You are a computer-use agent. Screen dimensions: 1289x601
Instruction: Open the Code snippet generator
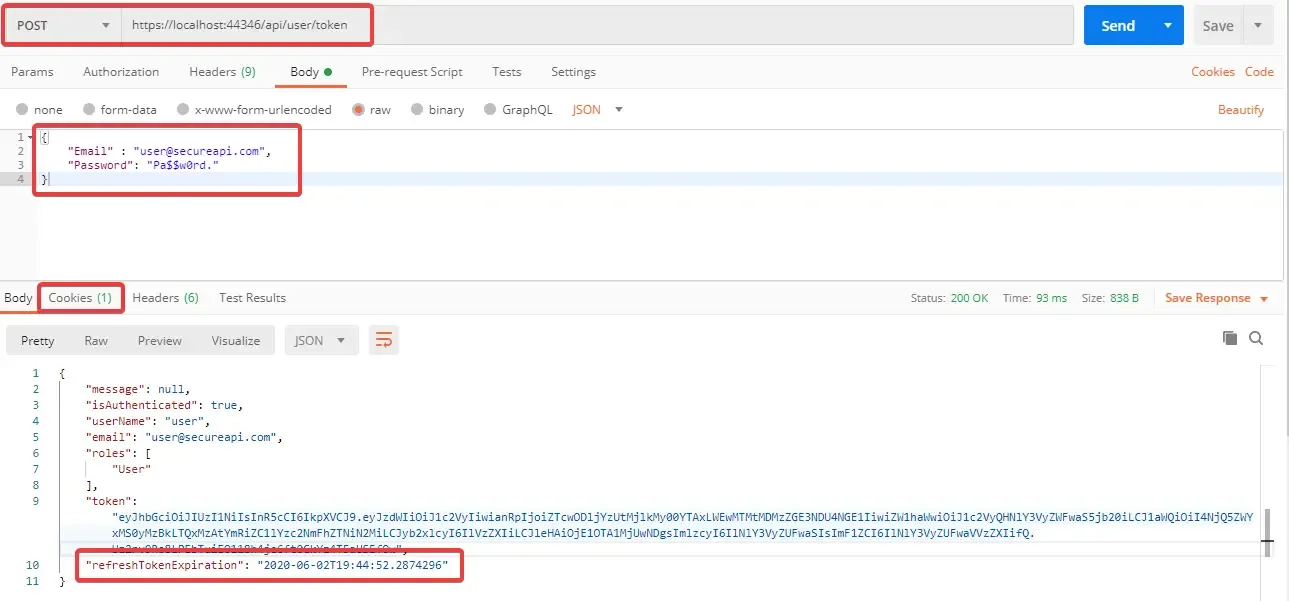(1260, 72)
